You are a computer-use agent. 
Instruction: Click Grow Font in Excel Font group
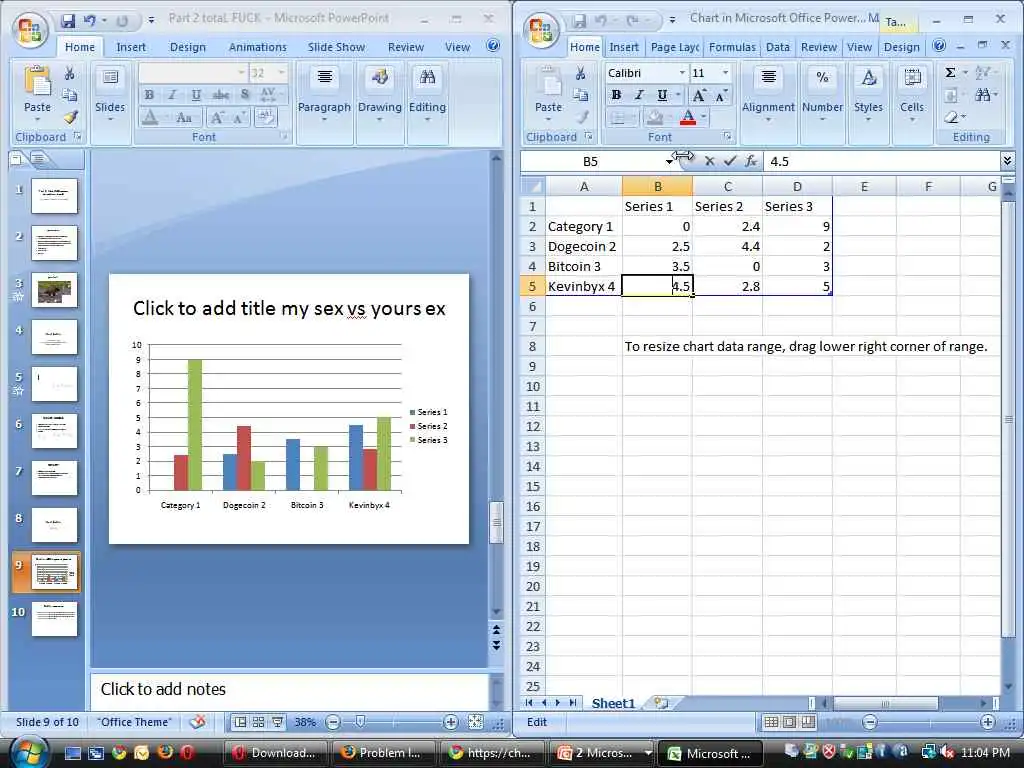tap(699, 96)
